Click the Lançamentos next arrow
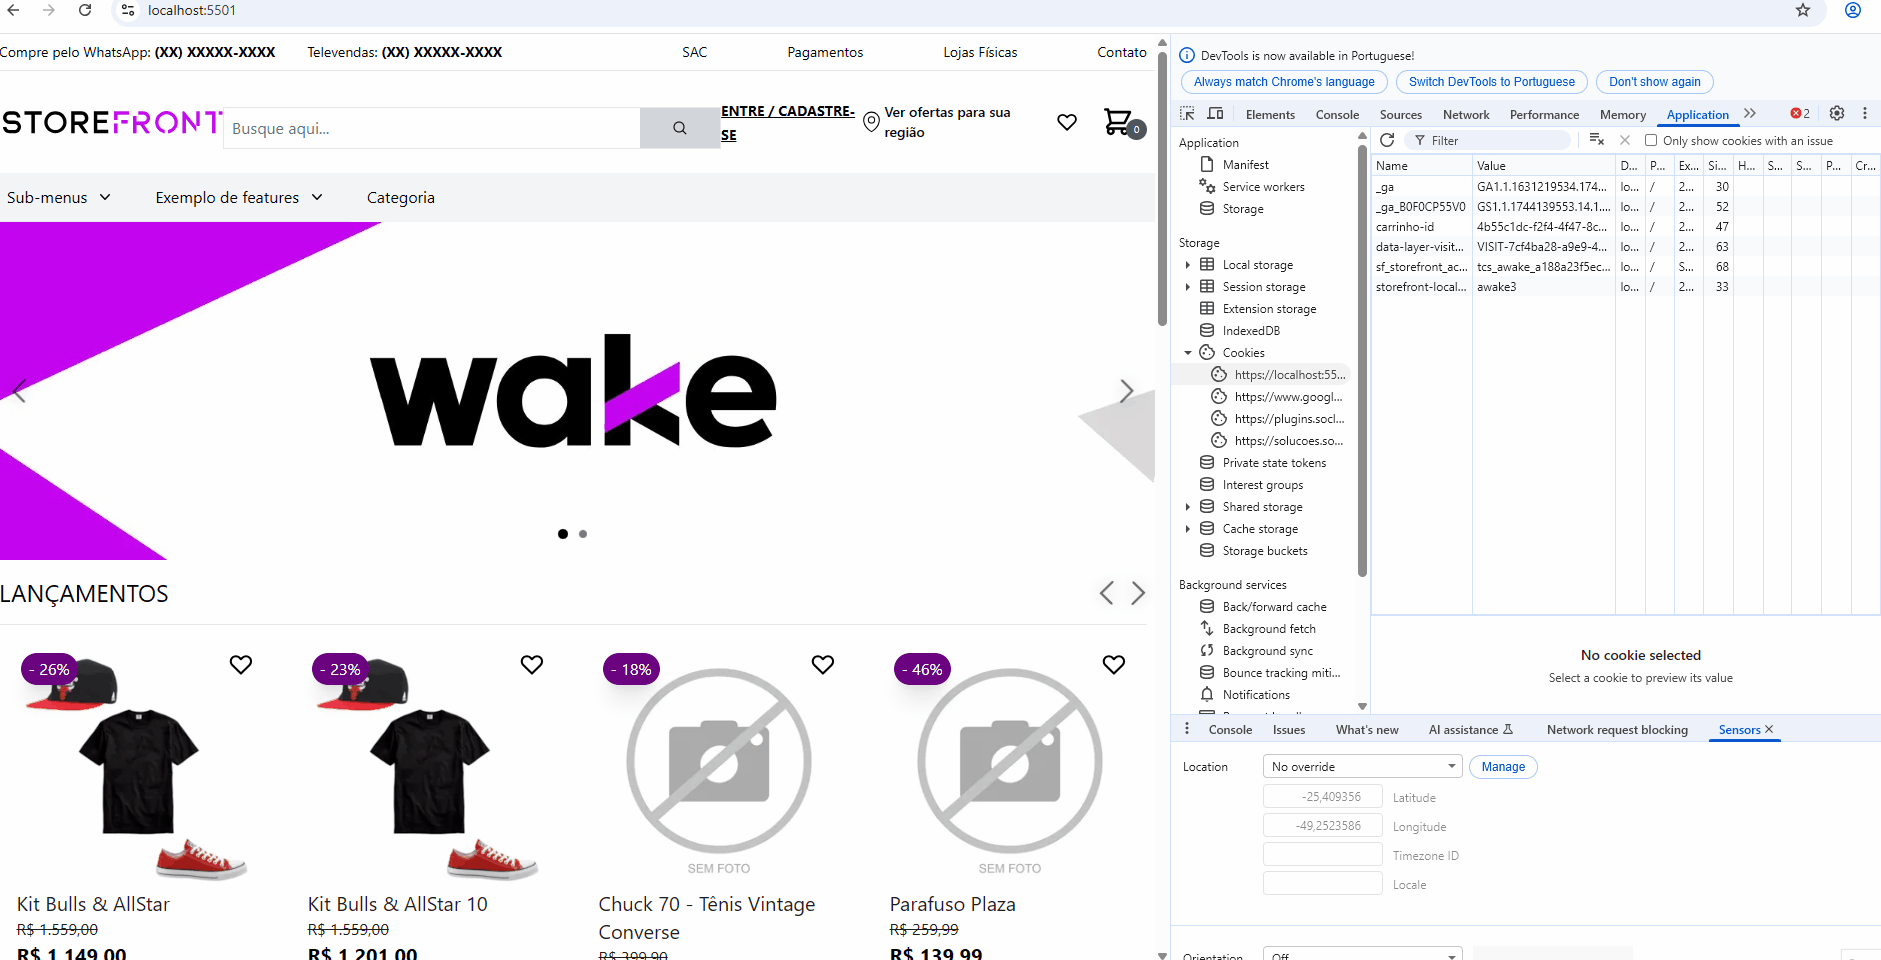The width and height of the screenshot is (1881, 960). [1138, 593]
